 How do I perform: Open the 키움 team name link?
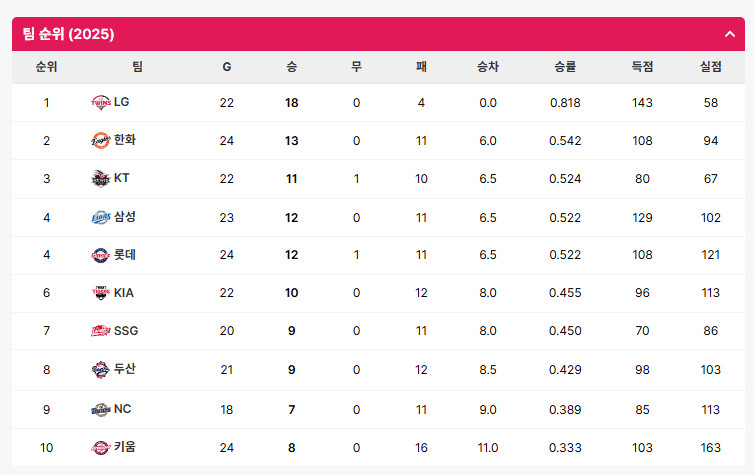125,447
